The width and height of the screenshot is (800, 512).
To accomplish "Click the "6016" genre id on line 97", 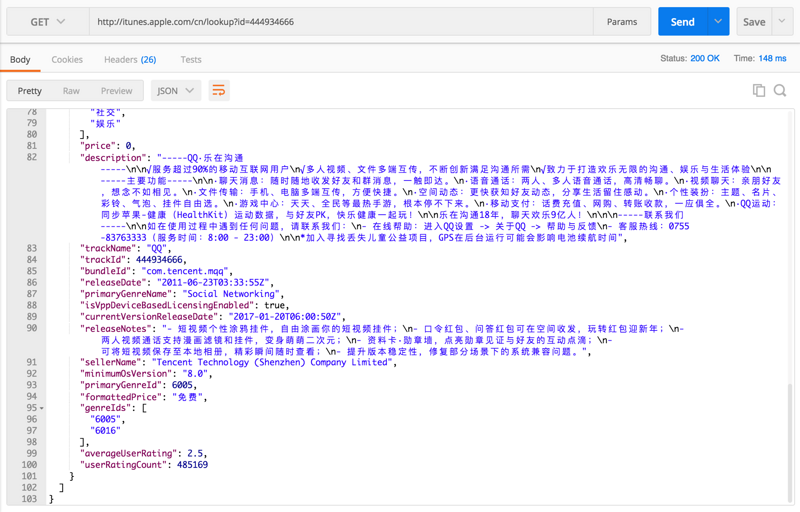I will tap(106, 431).
